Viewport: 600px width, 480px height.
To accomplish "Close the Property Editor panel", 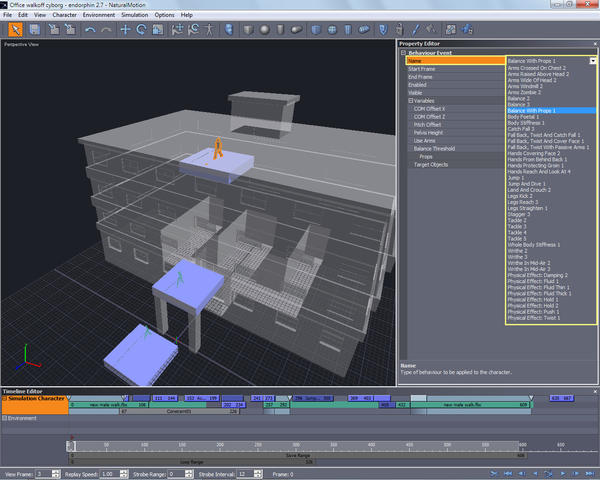I will tap(595, 44).
